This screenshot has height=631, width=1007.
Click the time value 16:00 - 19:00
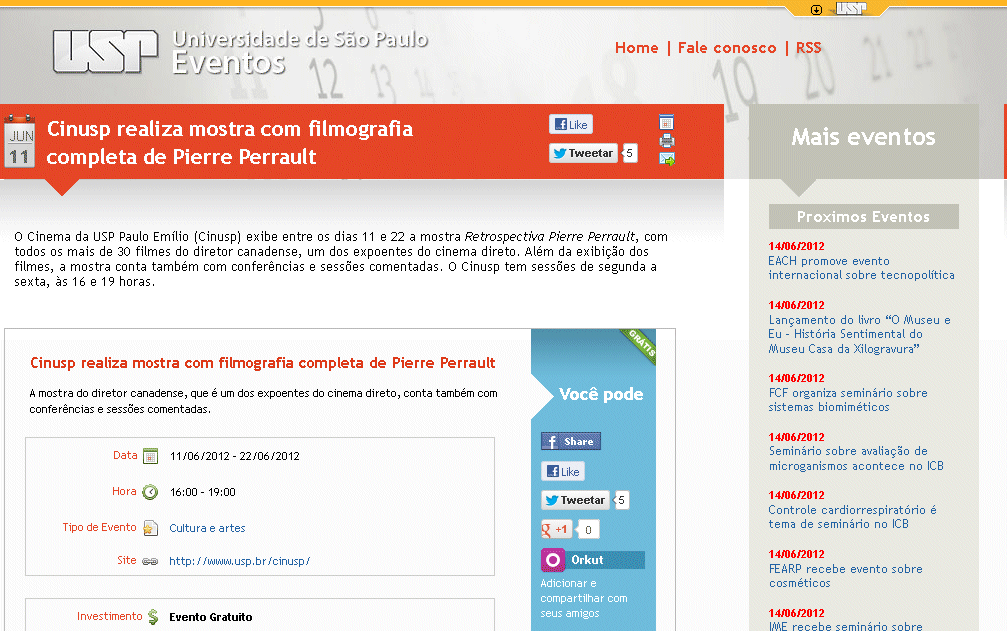[202, 492]
